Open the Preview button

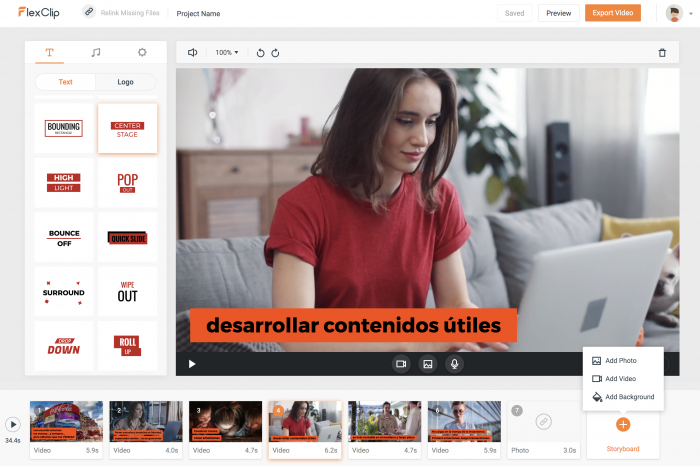558,13
